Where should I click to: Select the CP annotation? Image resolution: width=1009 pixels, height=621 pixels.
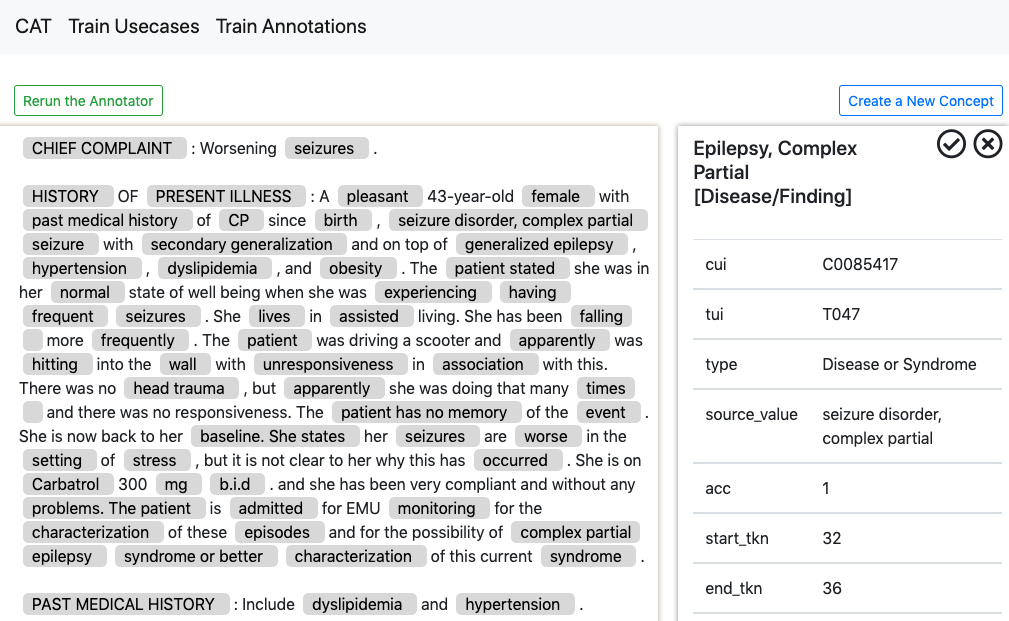coord(241,220)
